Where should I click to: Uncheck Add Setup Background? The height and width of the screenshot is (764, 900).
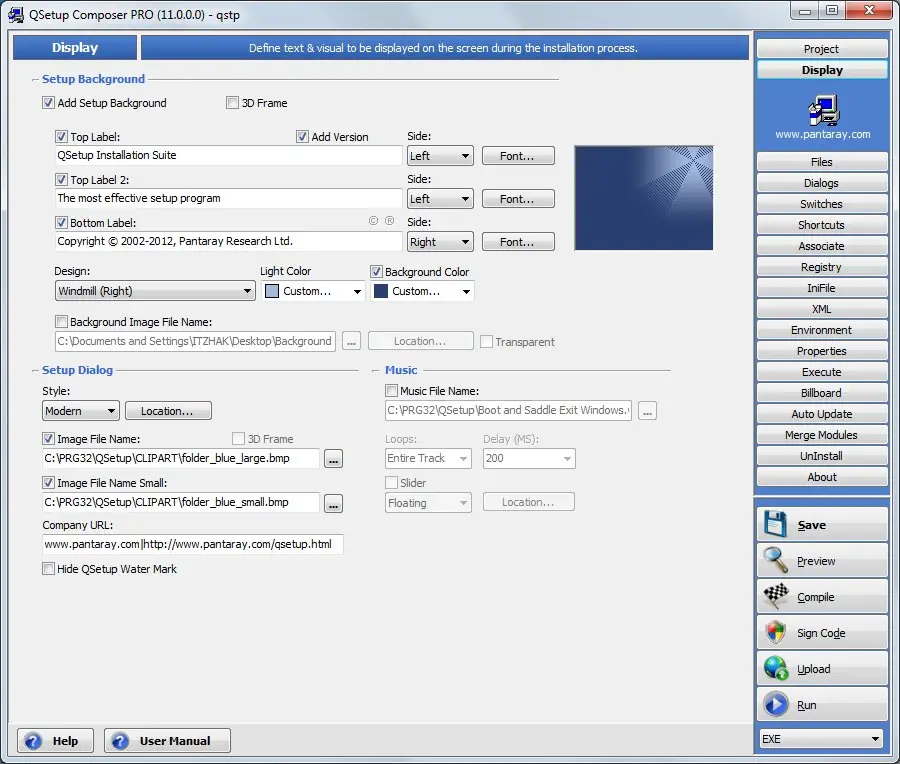[x=48, y=103]
